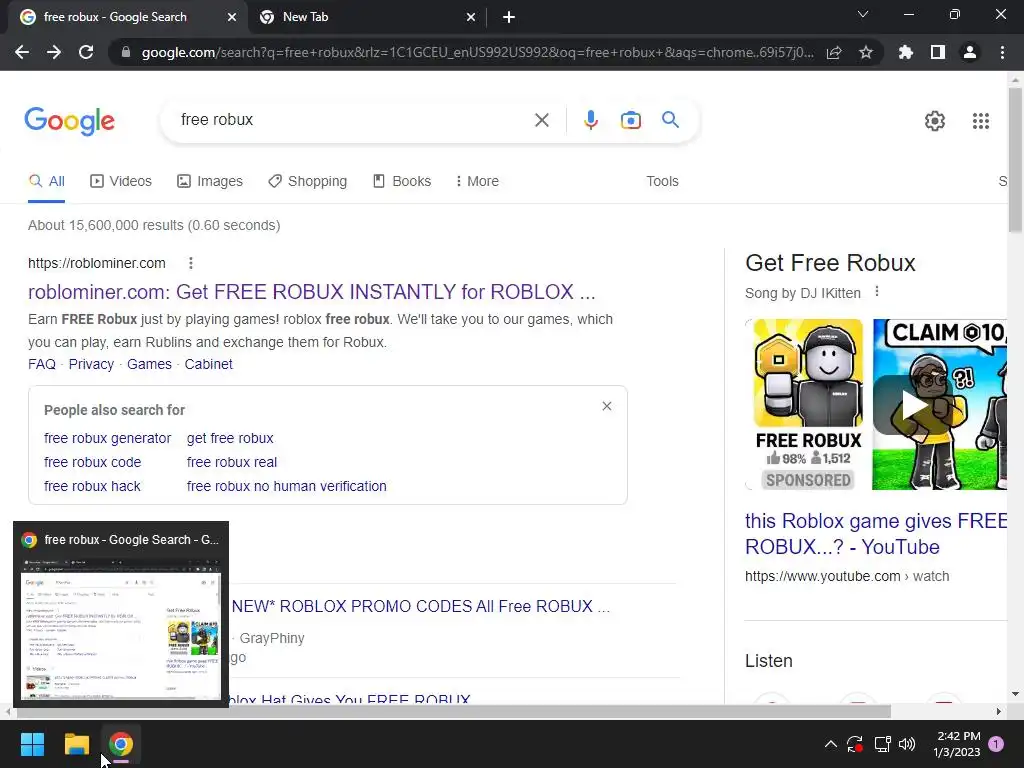Click into the free robux search field
The height and width of the screenshot is (768, 1024).
pos(353,120)
